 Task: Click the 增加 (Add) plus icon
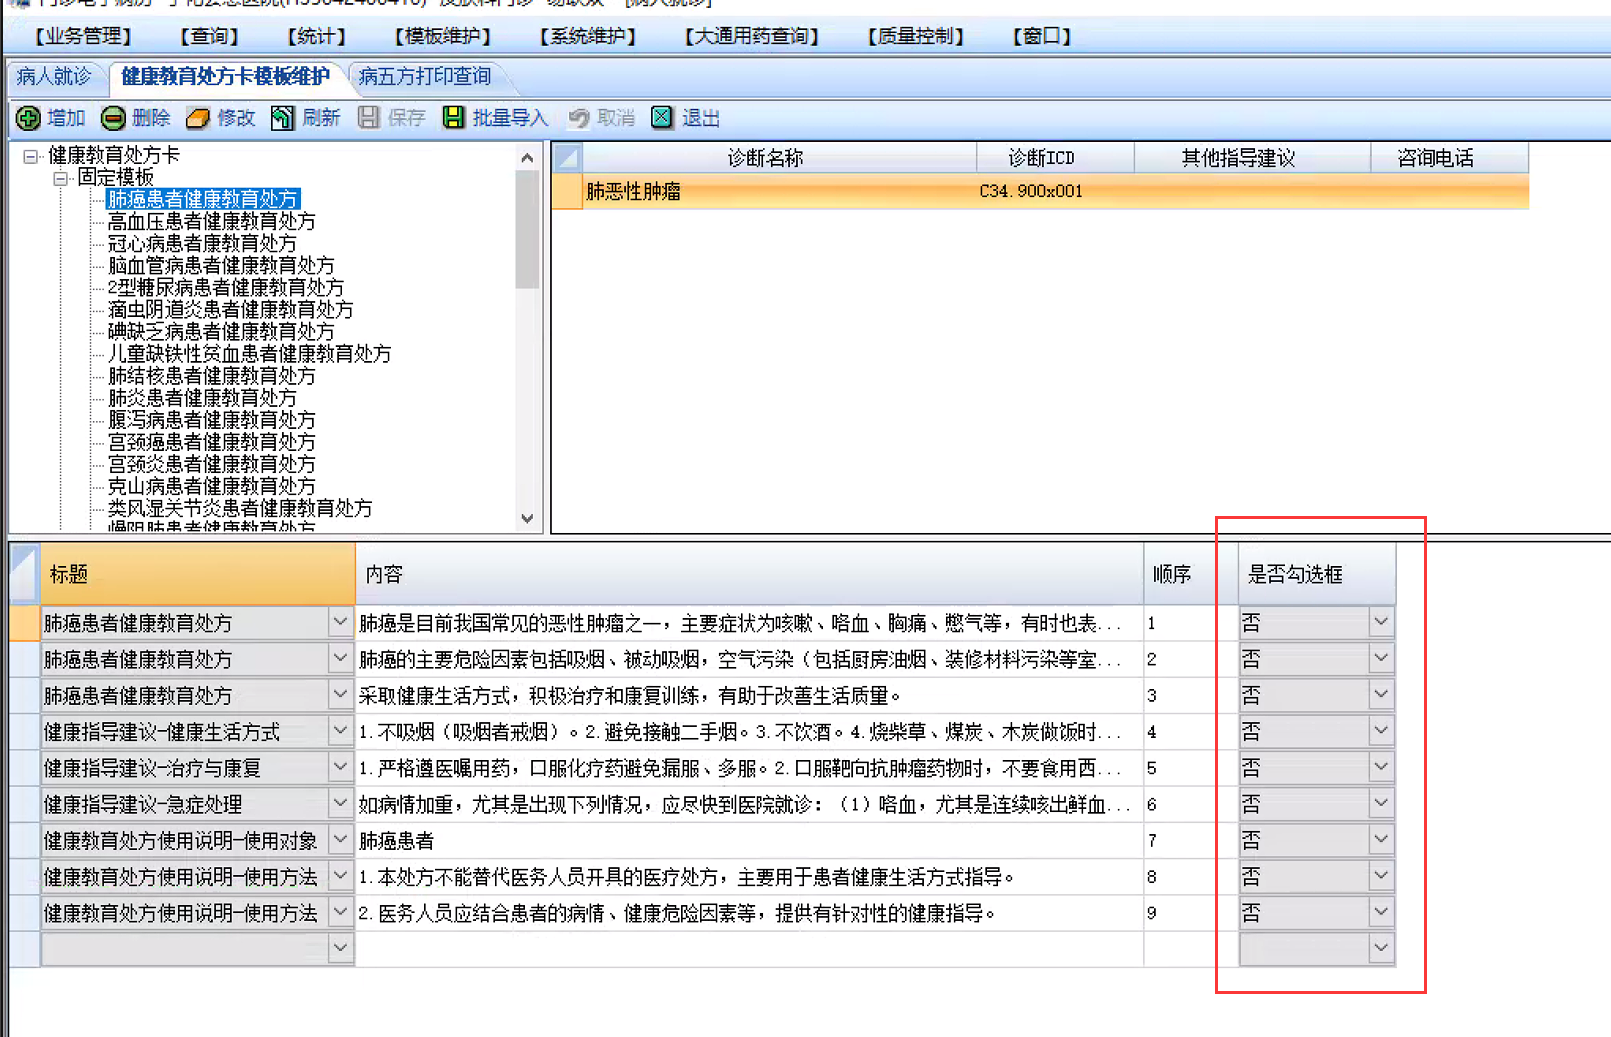tap(28, 118)
